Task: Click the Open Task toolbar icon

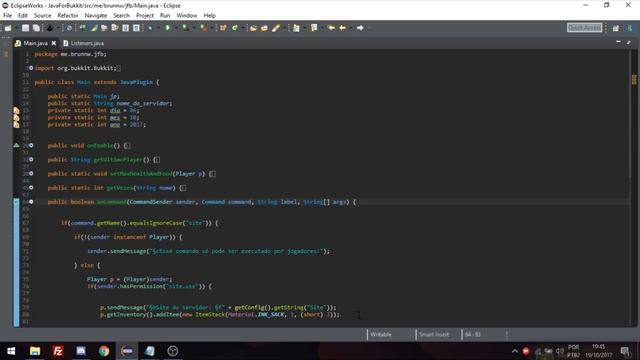Action: [x=264, y=28]
